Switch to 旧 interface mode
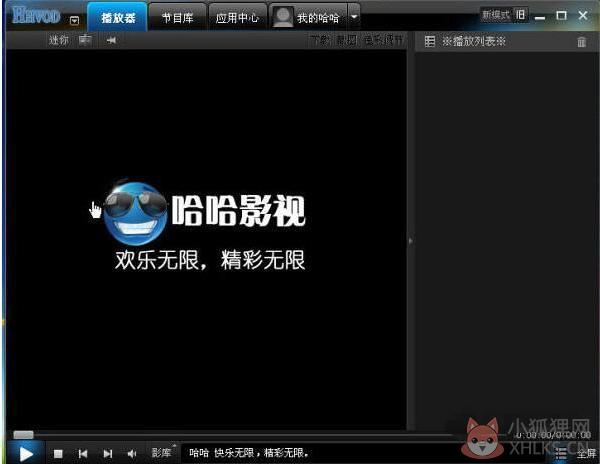Image resolution: width=600 pixels, height=464 pixels. (520, 15)
